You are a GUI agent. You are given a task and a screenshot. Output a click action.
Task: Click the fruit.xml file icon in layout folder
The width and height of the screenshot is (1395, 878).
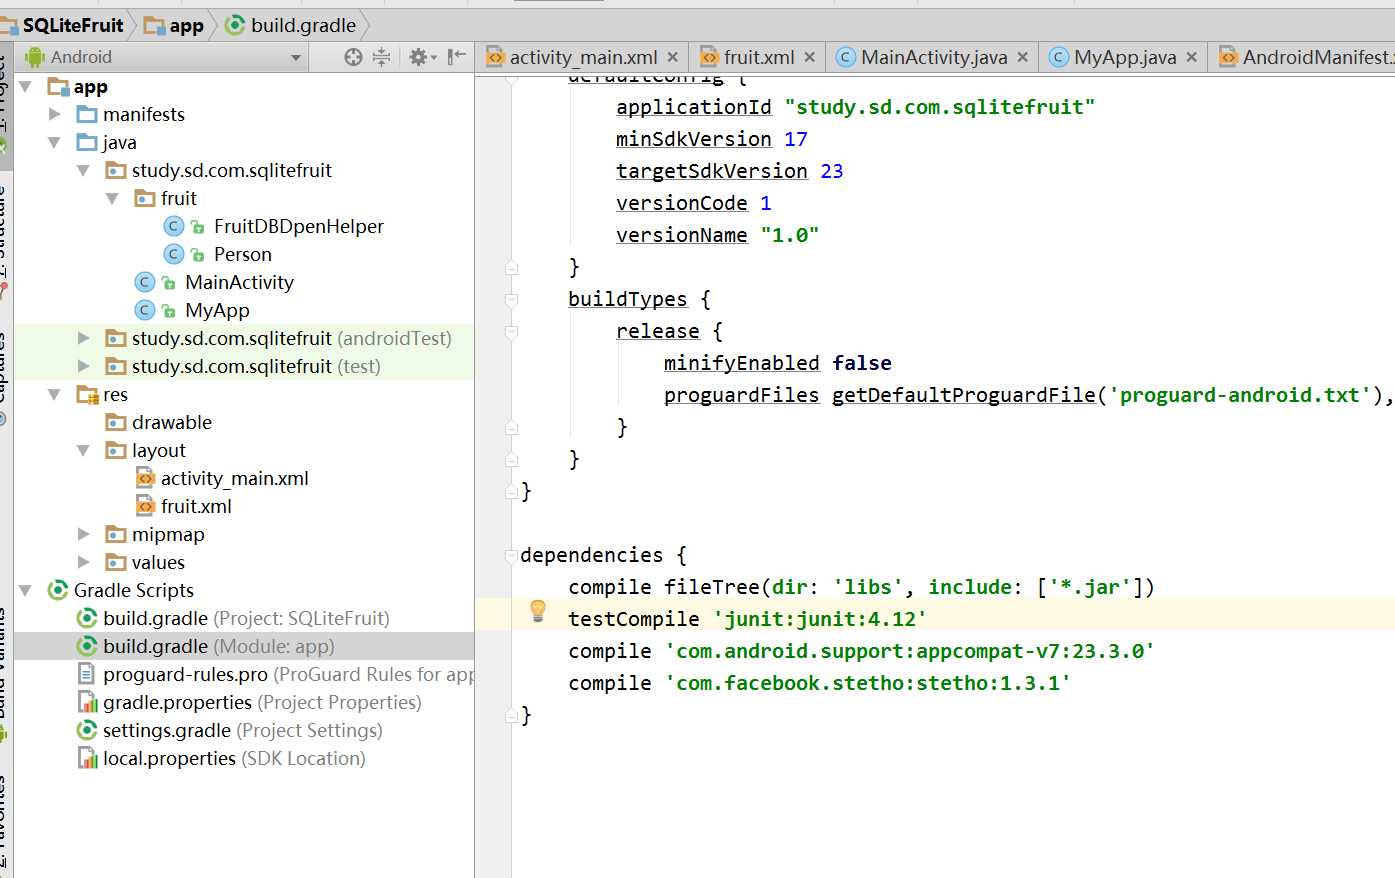pyautogui.click(x=145, y=506)
